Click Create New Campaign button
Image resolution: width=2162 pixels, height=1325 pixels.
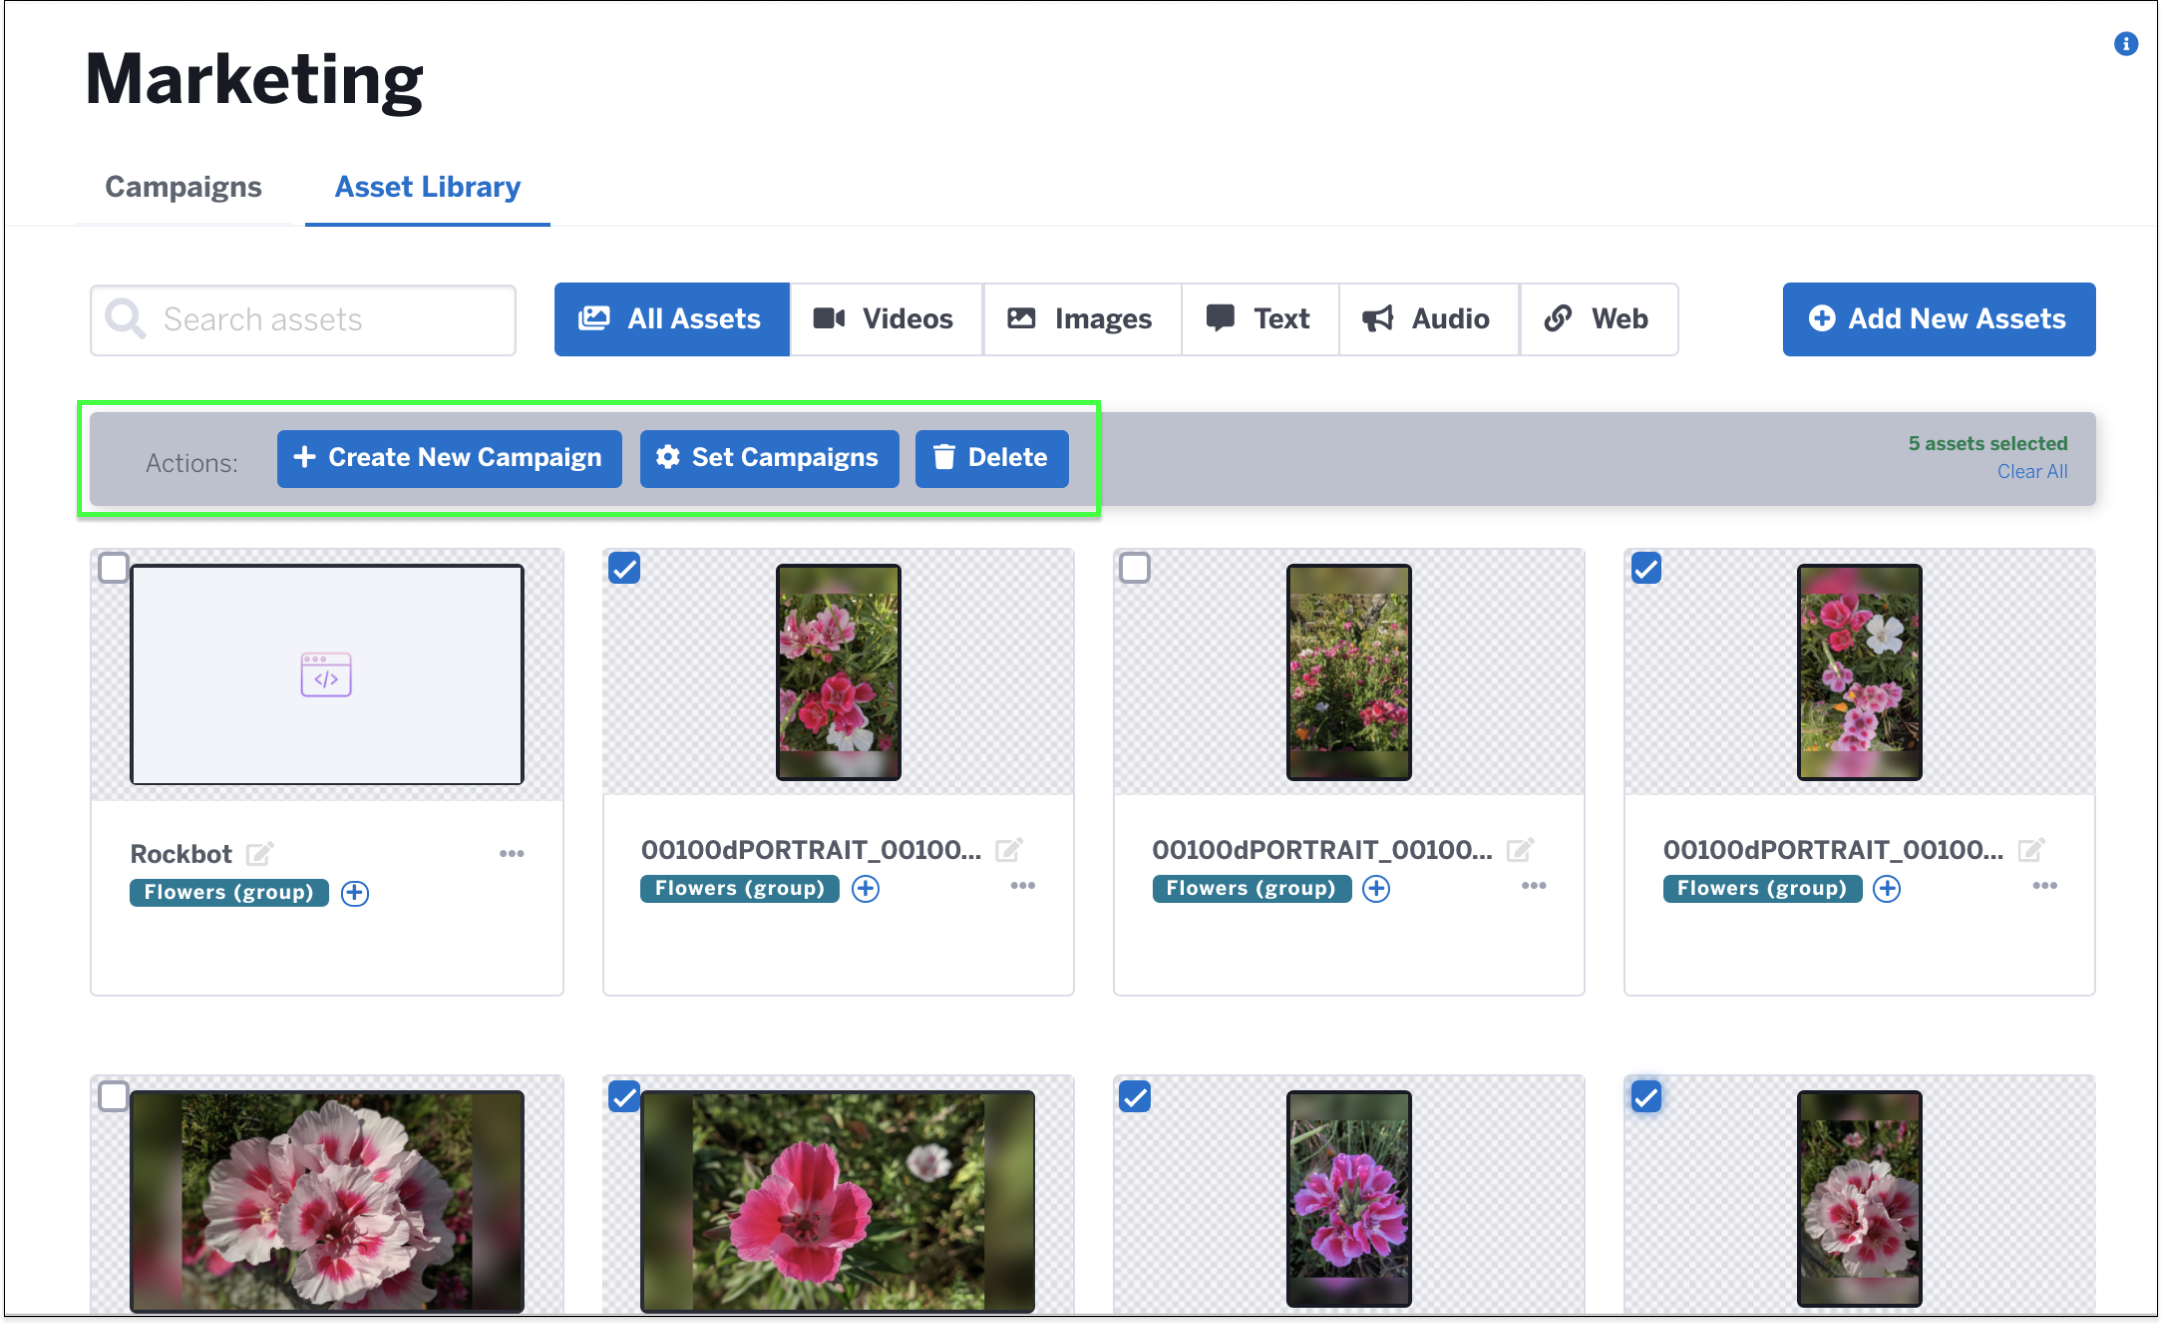[449, 458]
